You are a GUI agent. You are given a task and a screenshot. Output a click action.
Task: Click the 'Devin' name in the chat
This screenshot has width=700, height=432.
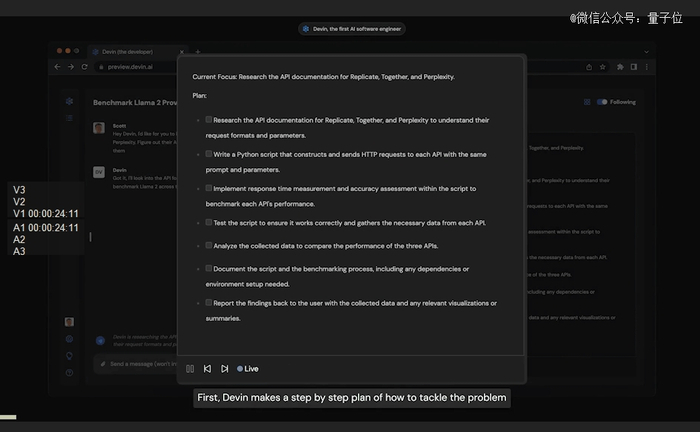pyautogui.click(x=120, y=170)
